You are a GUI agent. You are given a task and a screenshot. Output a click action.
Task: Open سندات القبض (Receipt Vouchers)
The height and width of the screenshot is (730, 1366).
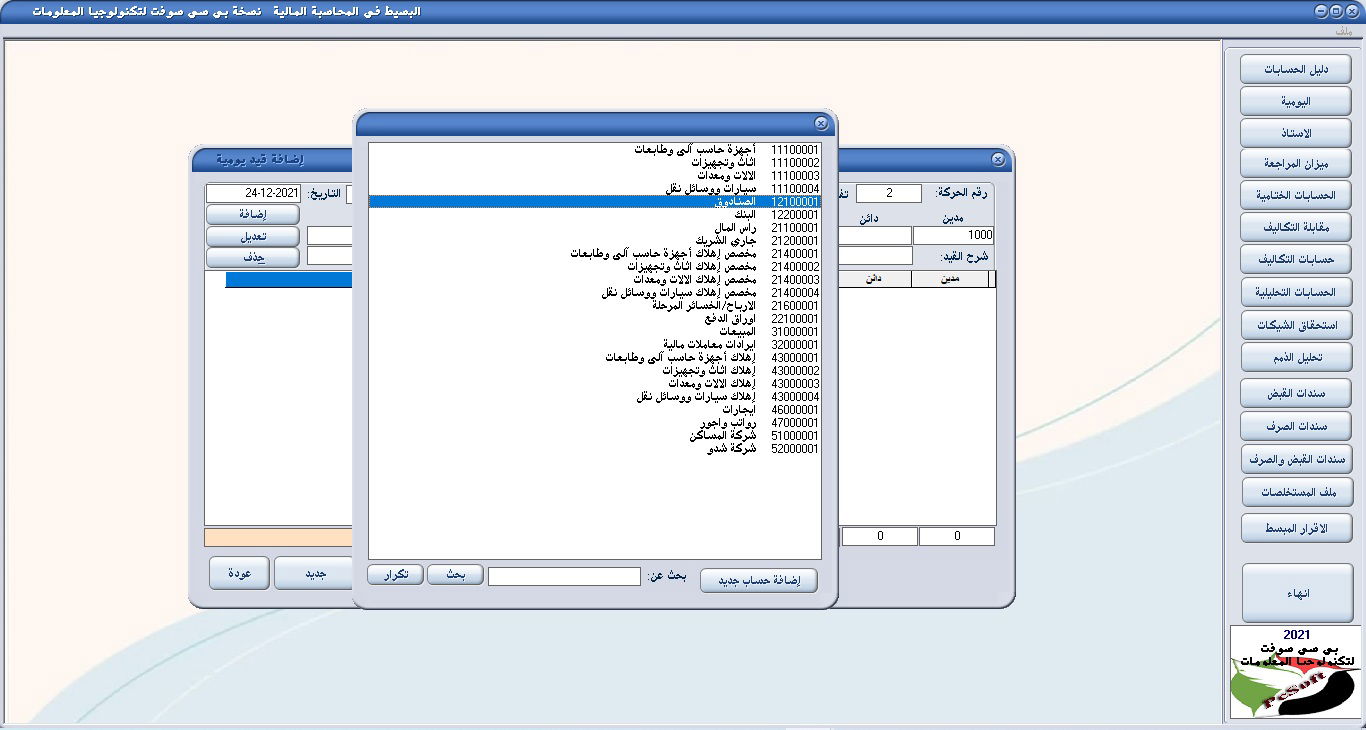pyautogui.click(x=1295, y=392)
